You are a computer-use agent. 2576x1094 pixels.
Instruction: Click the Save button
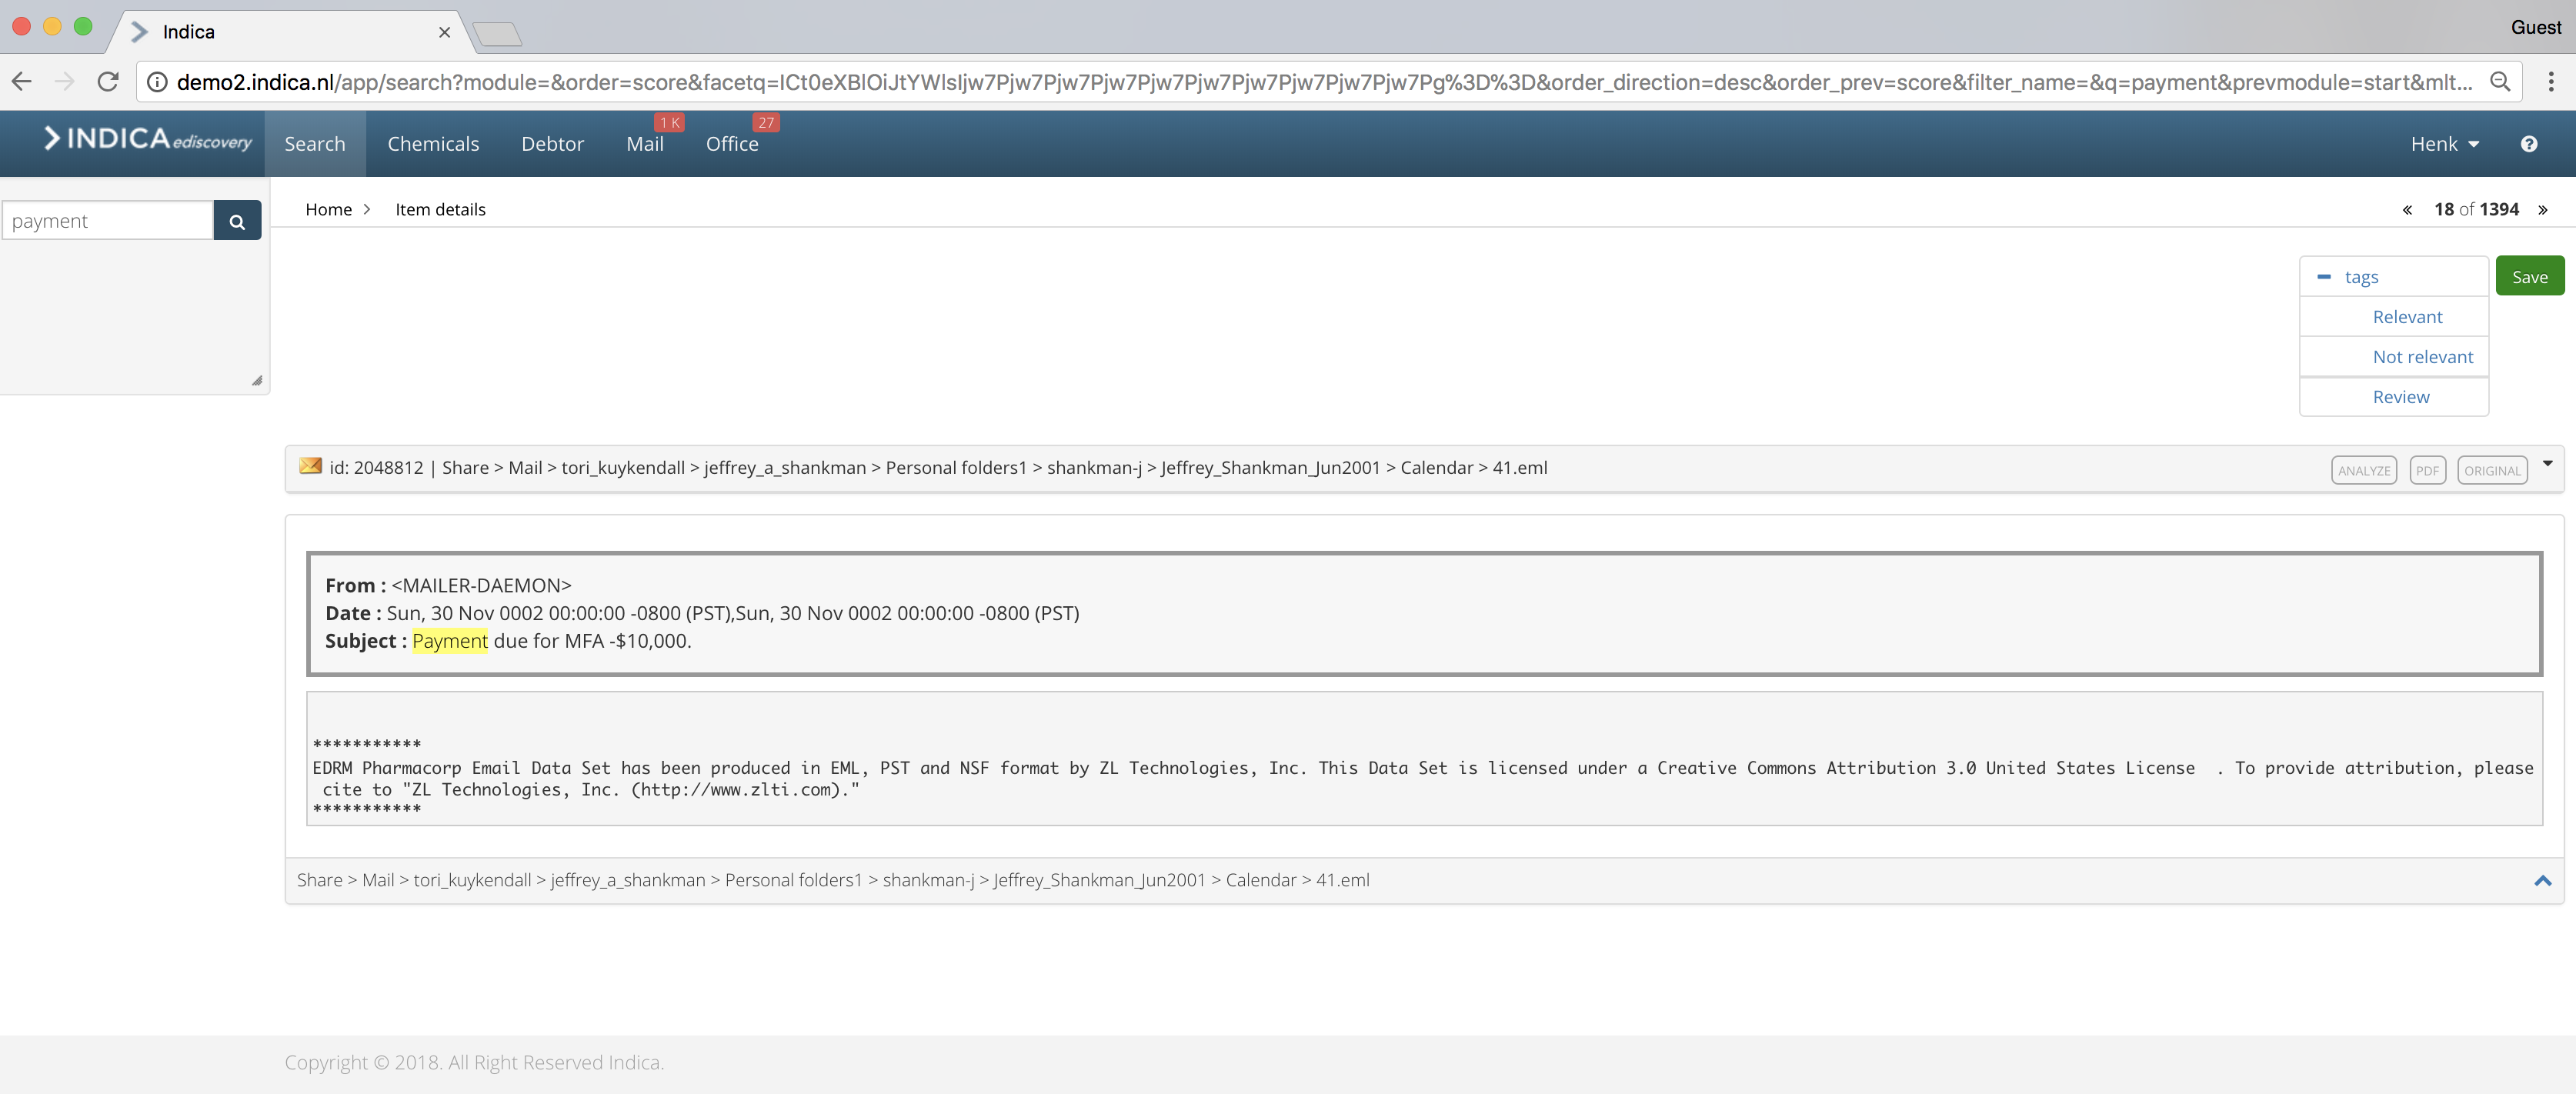2529,277
